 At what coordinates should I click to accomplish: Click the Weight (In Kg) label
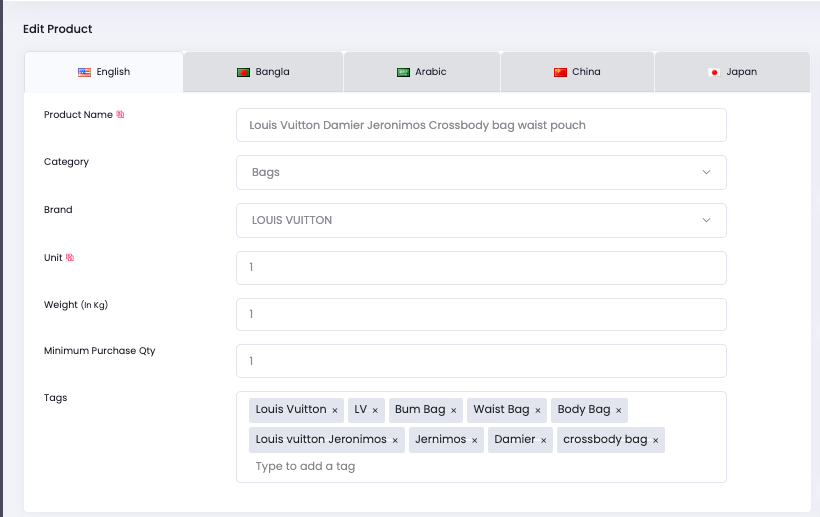click(x=76, y=305)
